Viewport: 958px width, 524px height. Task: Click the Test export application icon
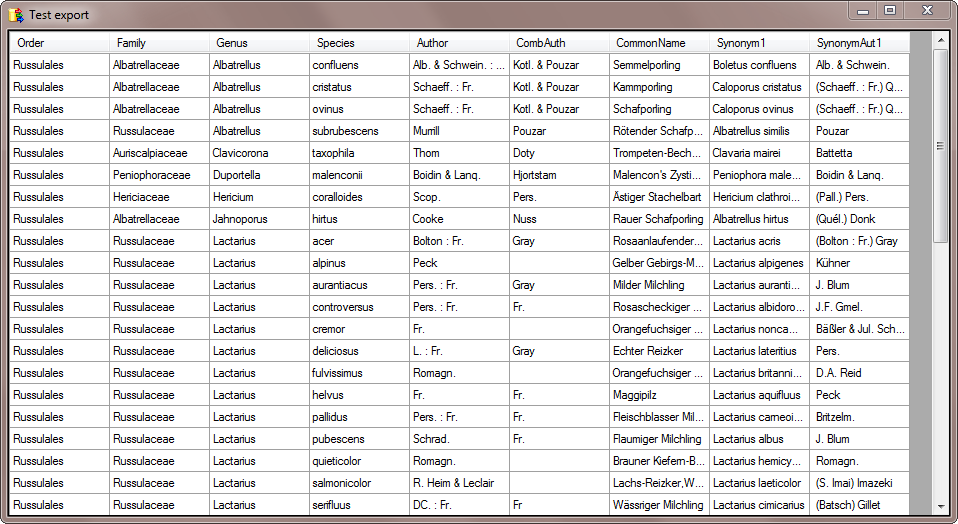[x=16, y=14]
